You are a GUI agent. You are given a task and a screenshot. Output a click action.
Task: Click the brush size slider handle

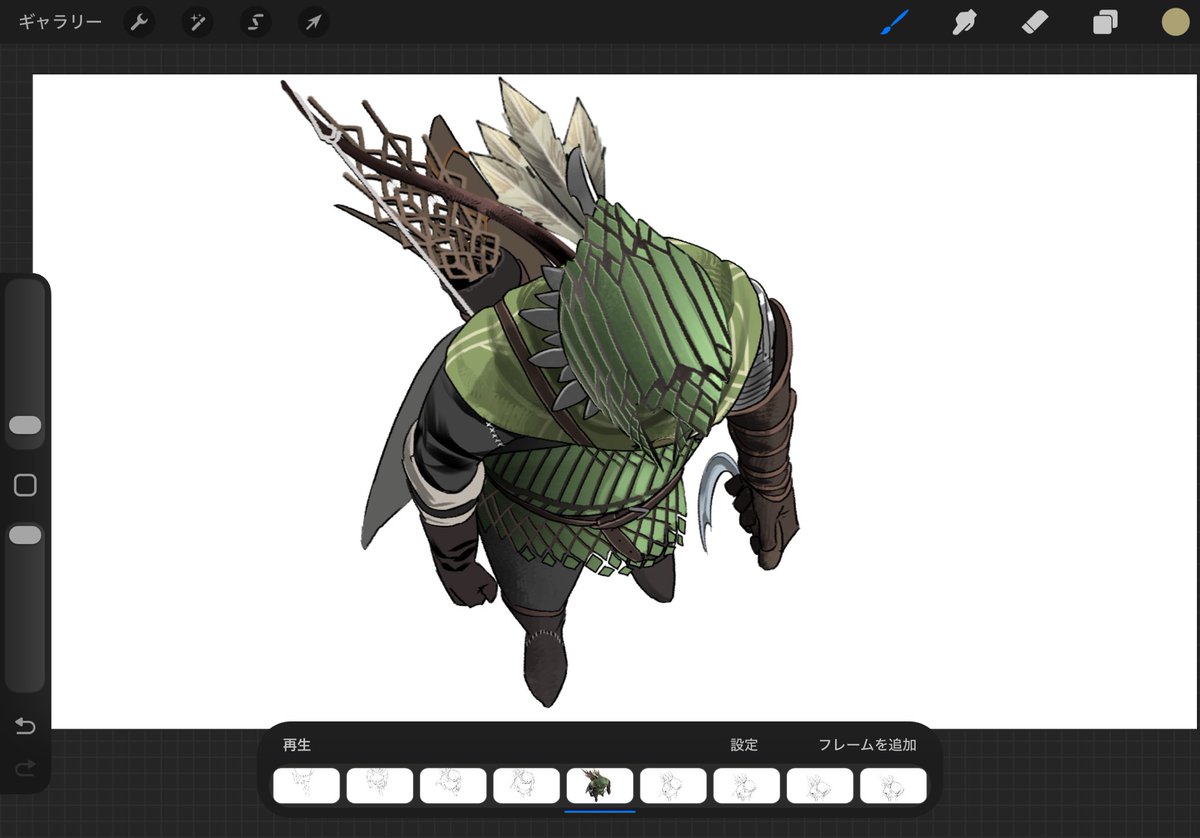(25, 425)
